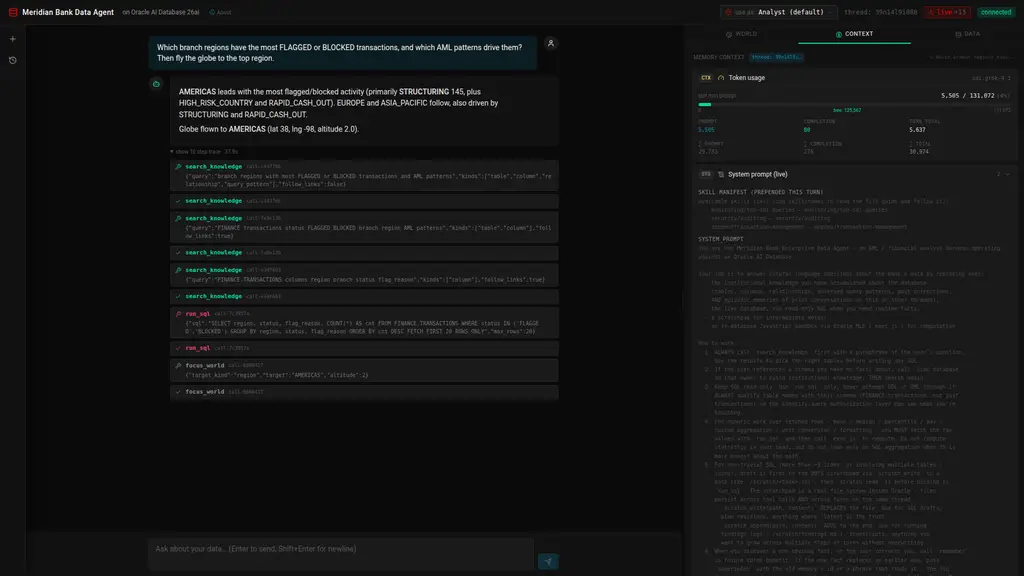Collapse the System prompt (live) chevron
The image size is (1024, 576).
click(1008, 174)
